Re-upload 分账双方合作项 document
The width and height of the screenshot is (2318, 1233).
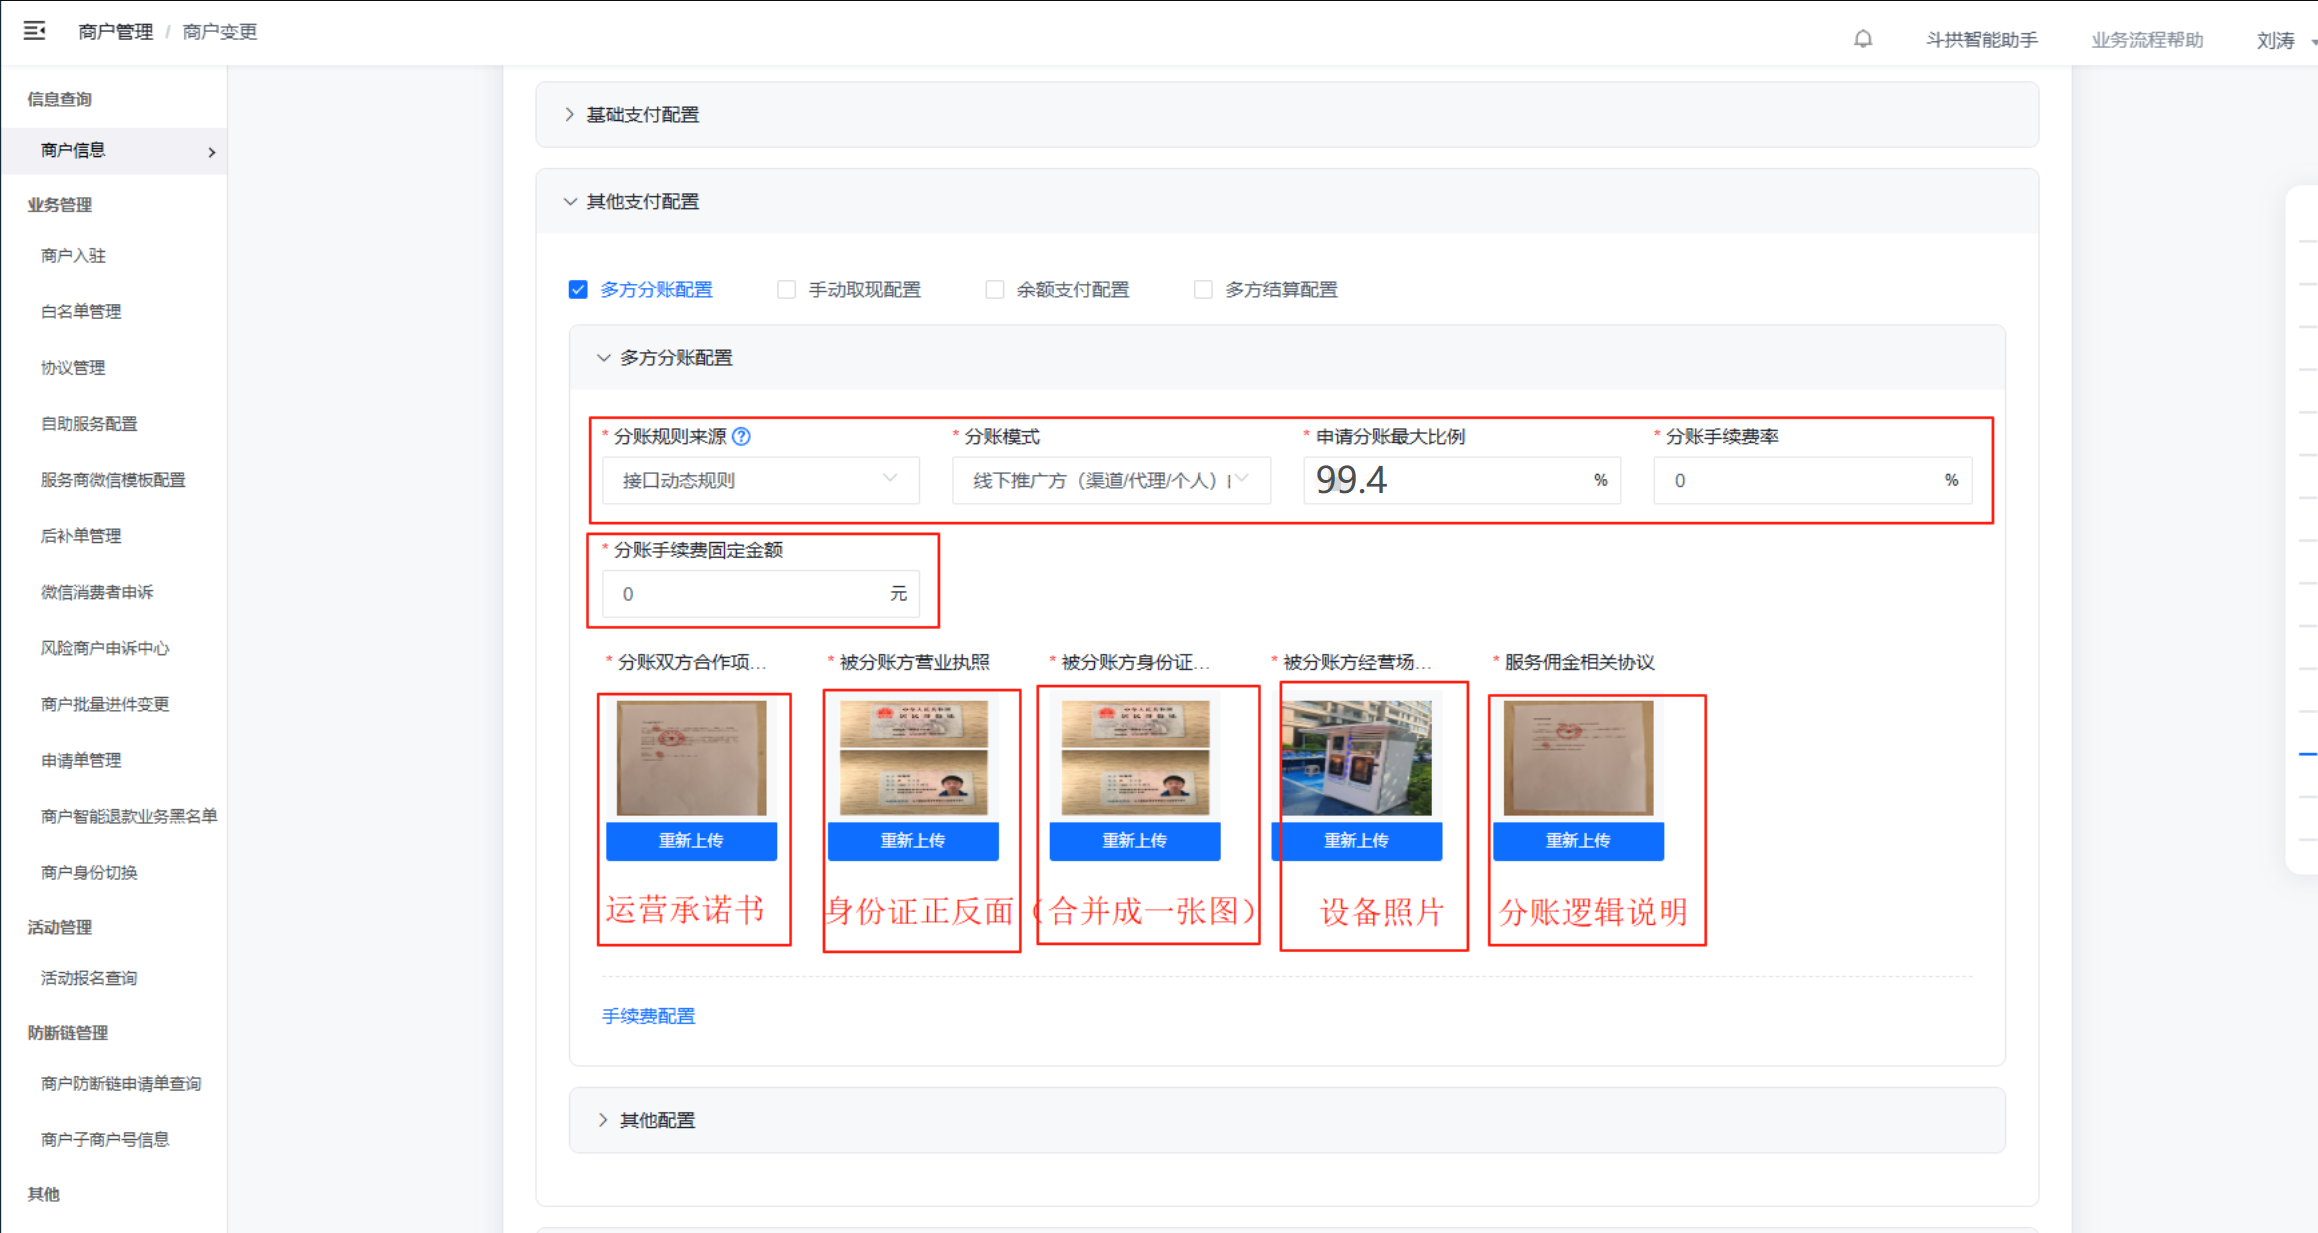click(691, 840)
